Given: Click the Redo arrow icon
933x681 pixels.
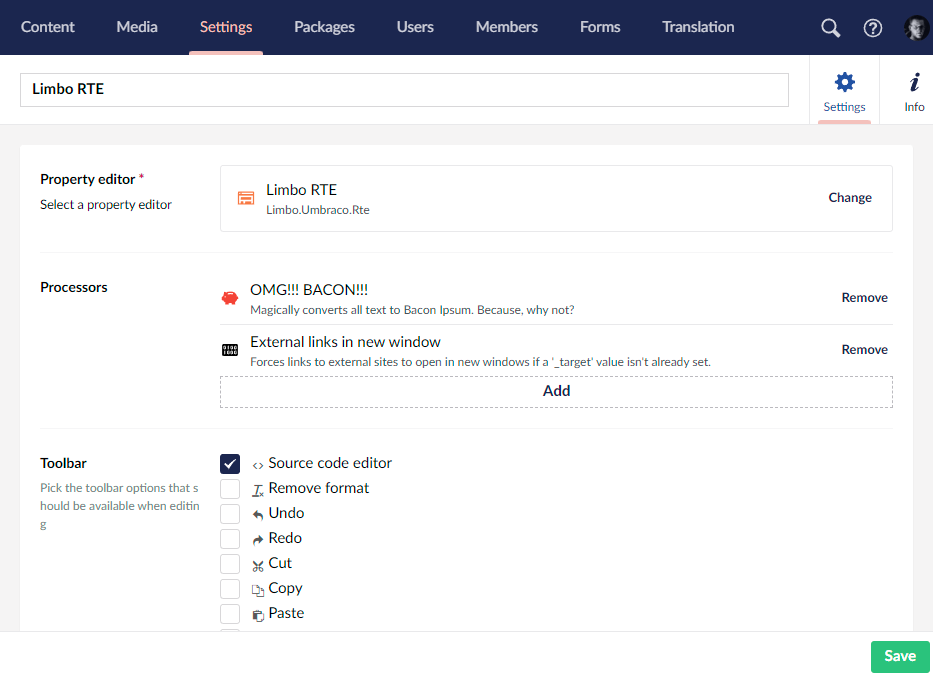Looking at the screenshot, I should click(x=258, y=540).
